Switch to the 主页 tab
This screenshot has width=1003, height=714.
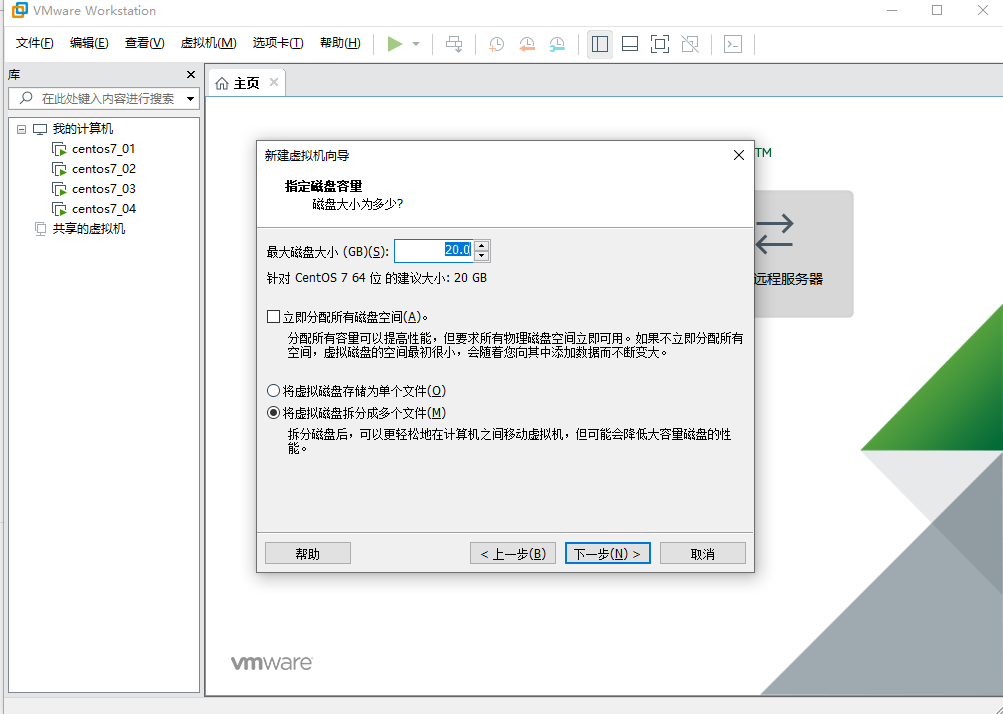tap(246, 83)
